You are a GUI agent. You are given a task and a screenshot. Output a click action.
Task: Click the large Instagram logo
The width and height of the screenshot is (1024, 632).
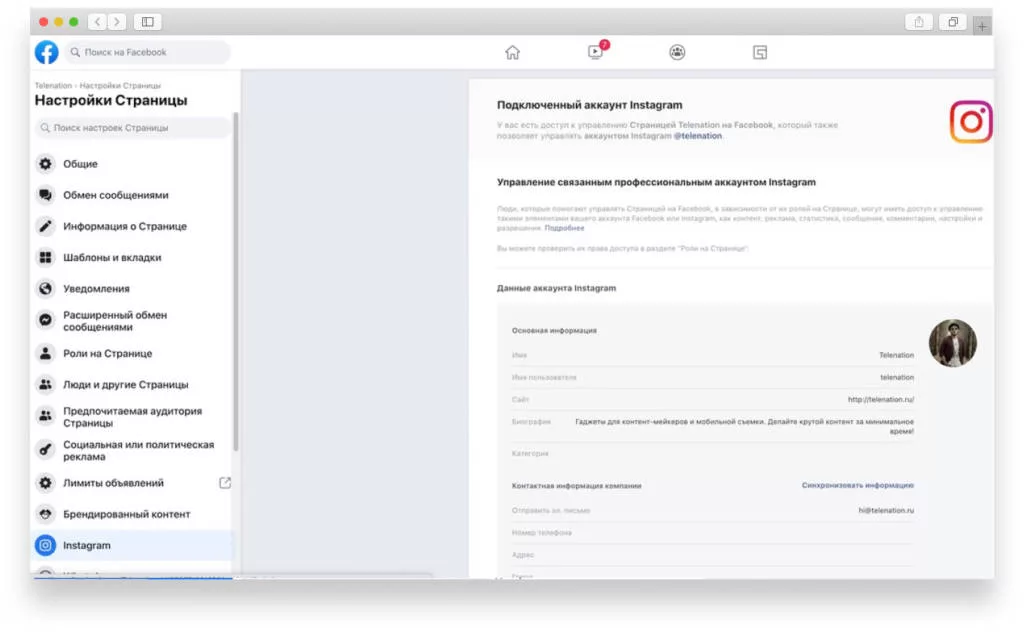(x=970, y=121)
